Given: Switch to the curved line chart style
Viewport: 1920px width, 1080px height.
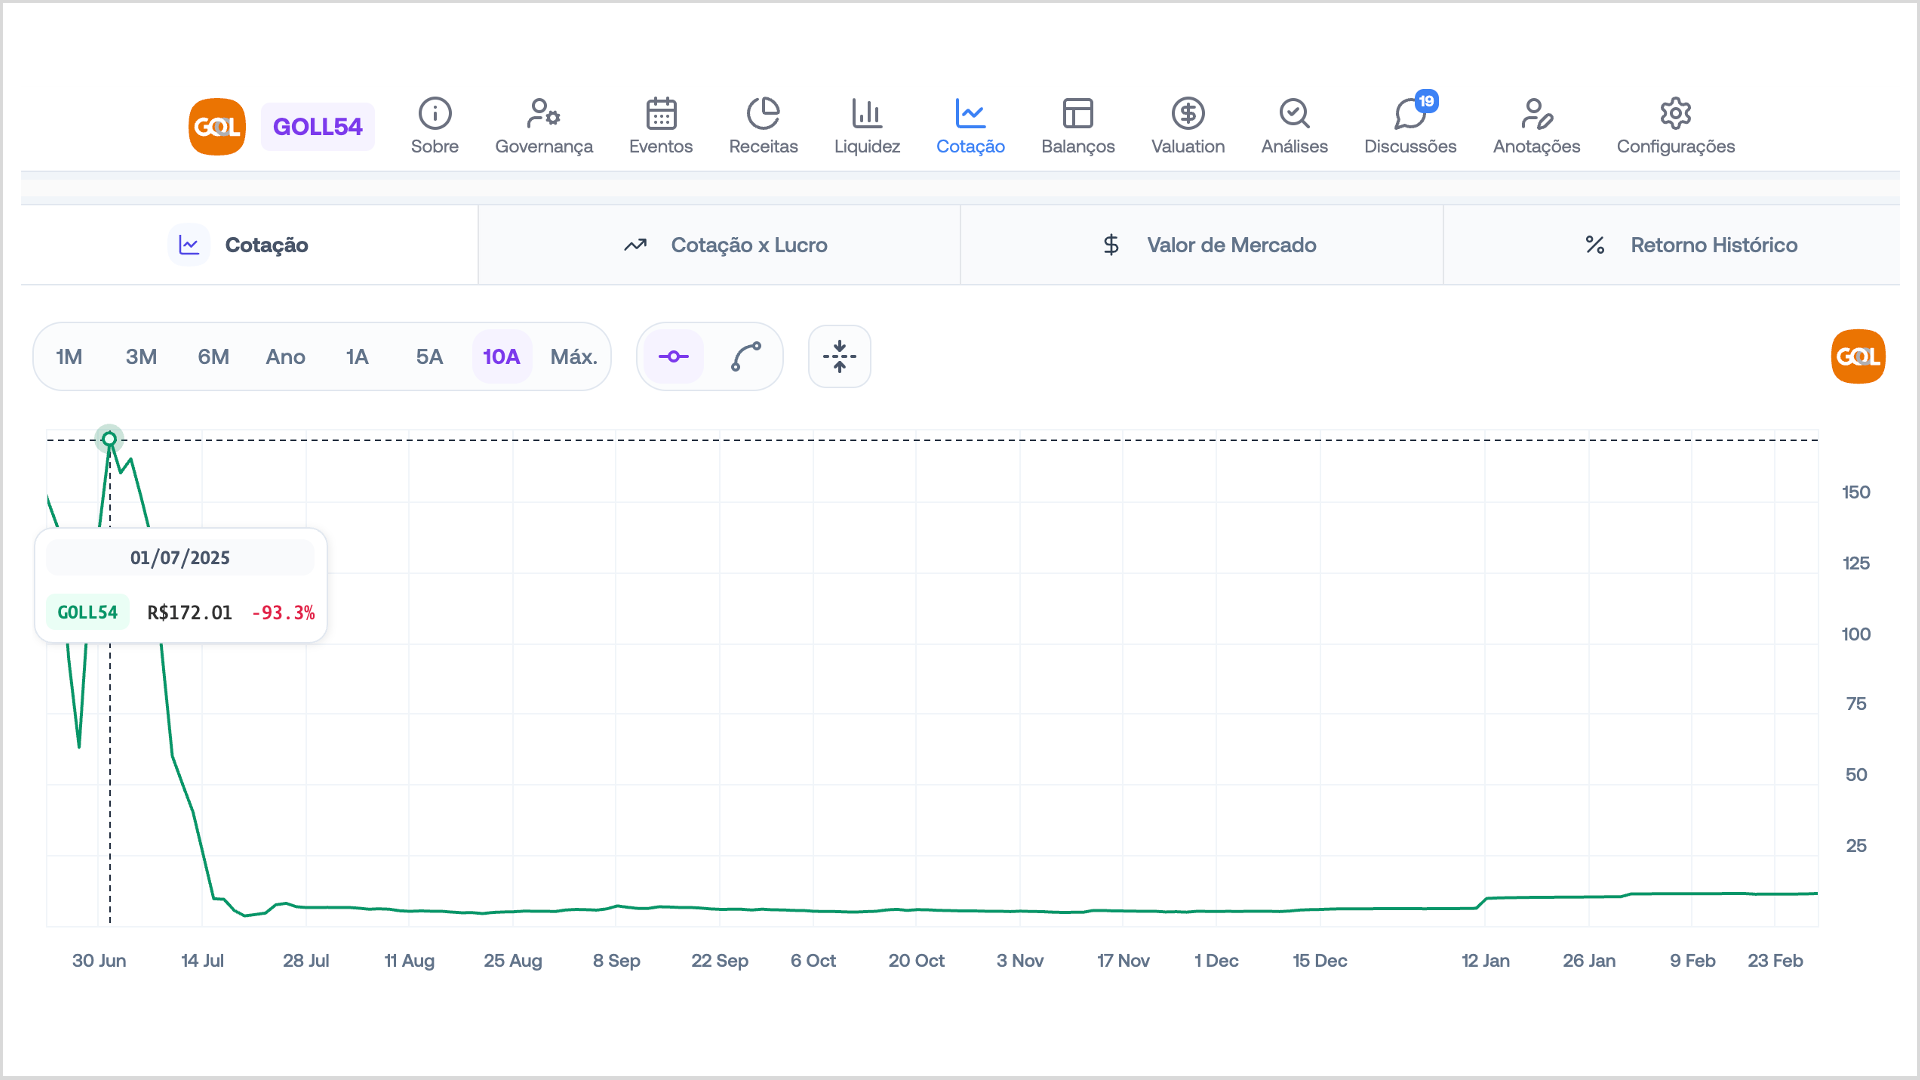Looking at the screenshot, I should tap(746, 357).
